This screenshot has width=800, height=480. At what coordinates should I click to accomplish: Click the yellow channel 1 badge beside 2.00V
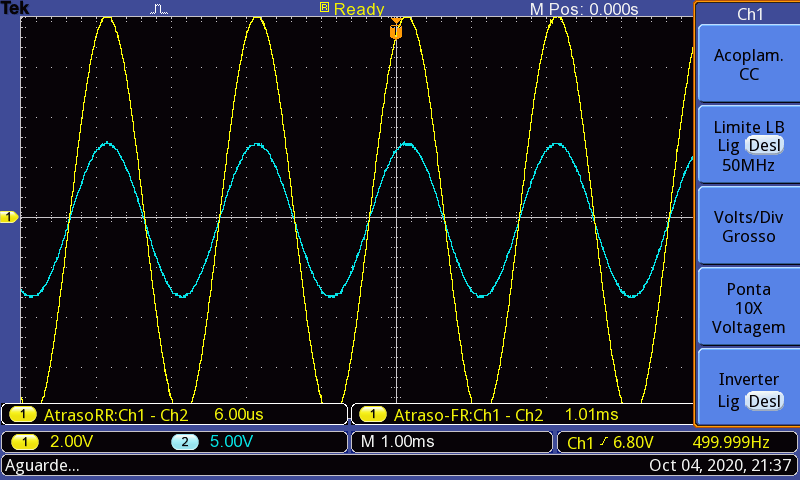tap(24, 442)
